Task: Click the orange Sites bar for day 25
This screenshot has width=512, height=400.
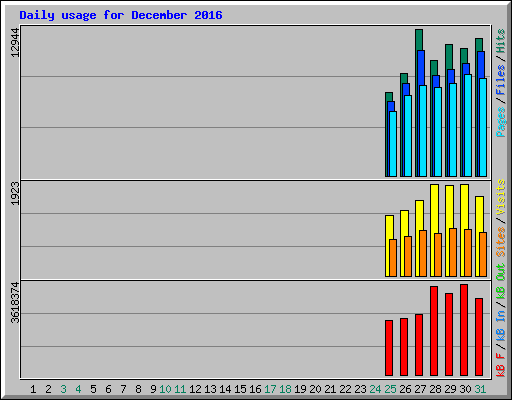Action: tap(393, 258)
